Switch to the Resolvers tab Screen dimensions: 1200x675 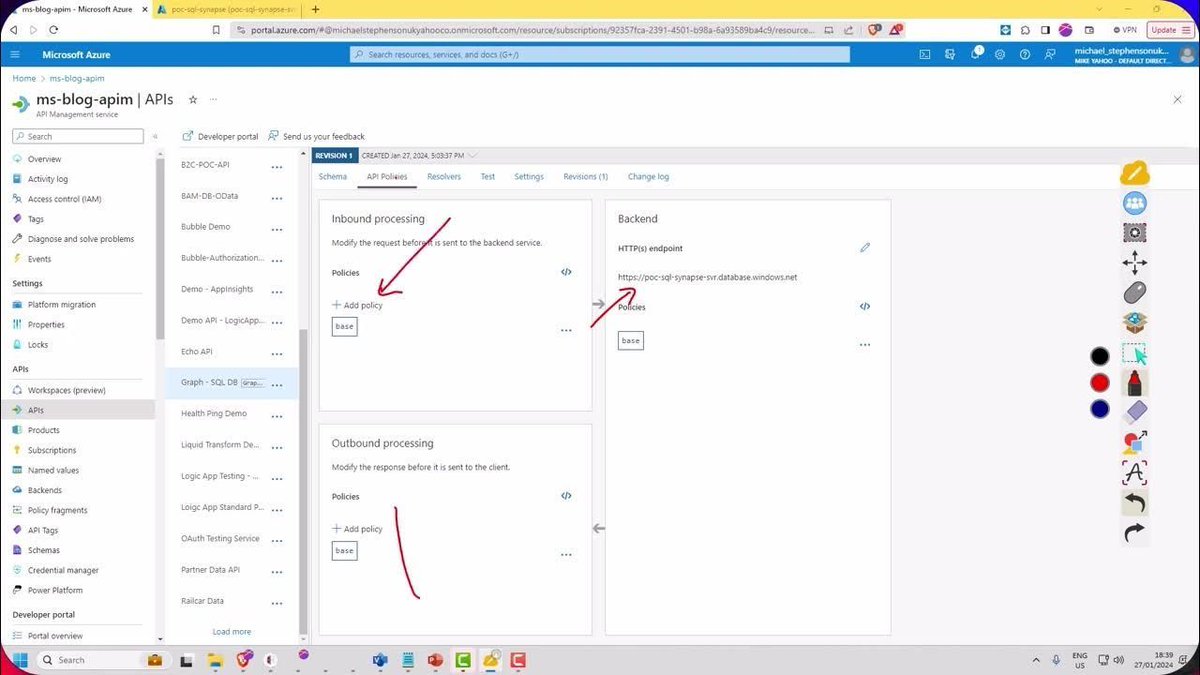[444, 176]
